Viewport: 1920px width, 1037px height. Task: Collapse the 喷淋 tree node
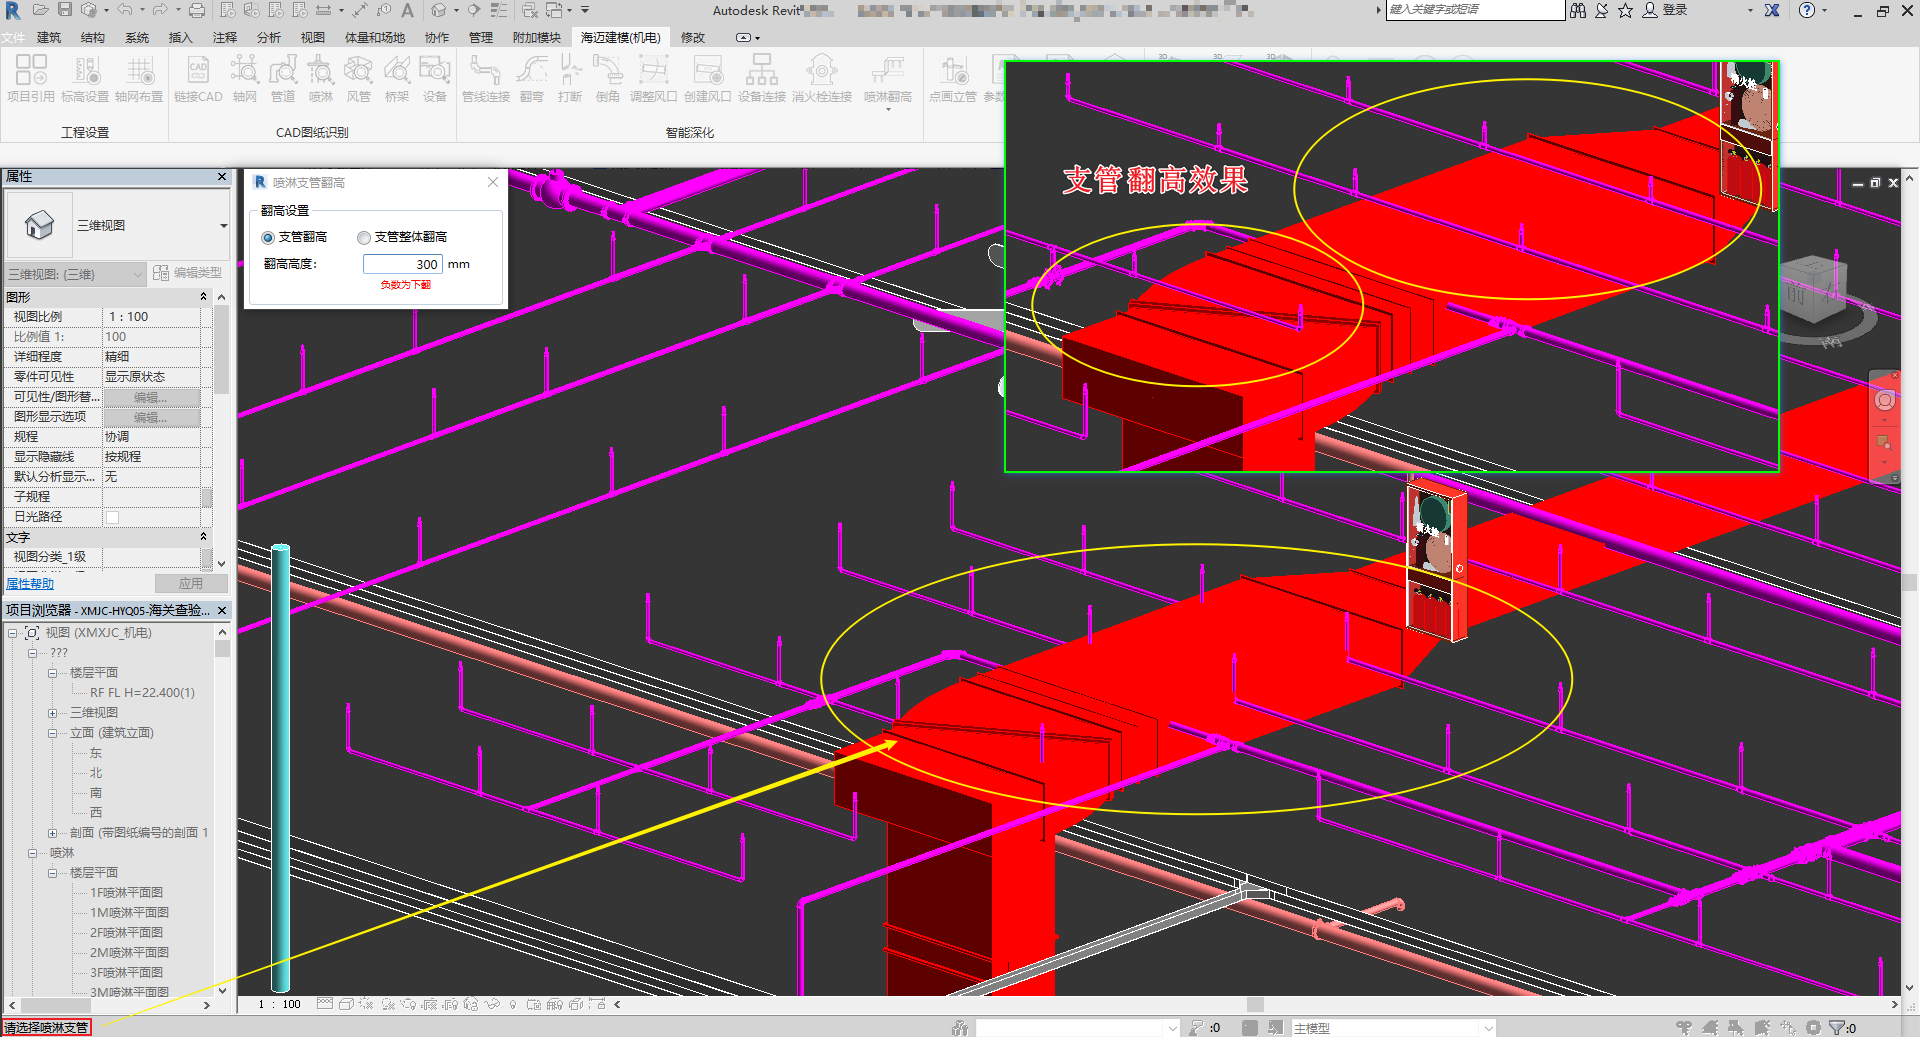click(x=32, y=853)
